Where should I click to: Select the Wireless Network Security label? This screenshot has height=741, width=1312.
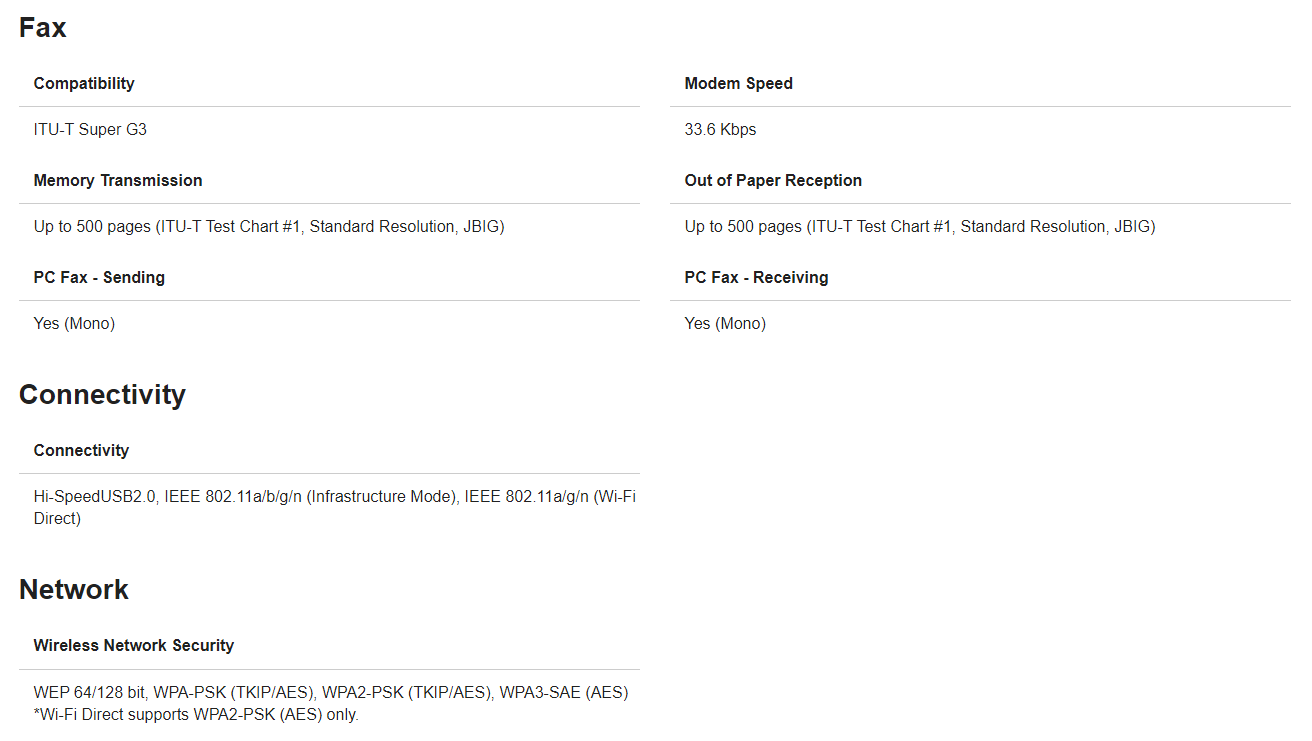[x=134, y=646]
